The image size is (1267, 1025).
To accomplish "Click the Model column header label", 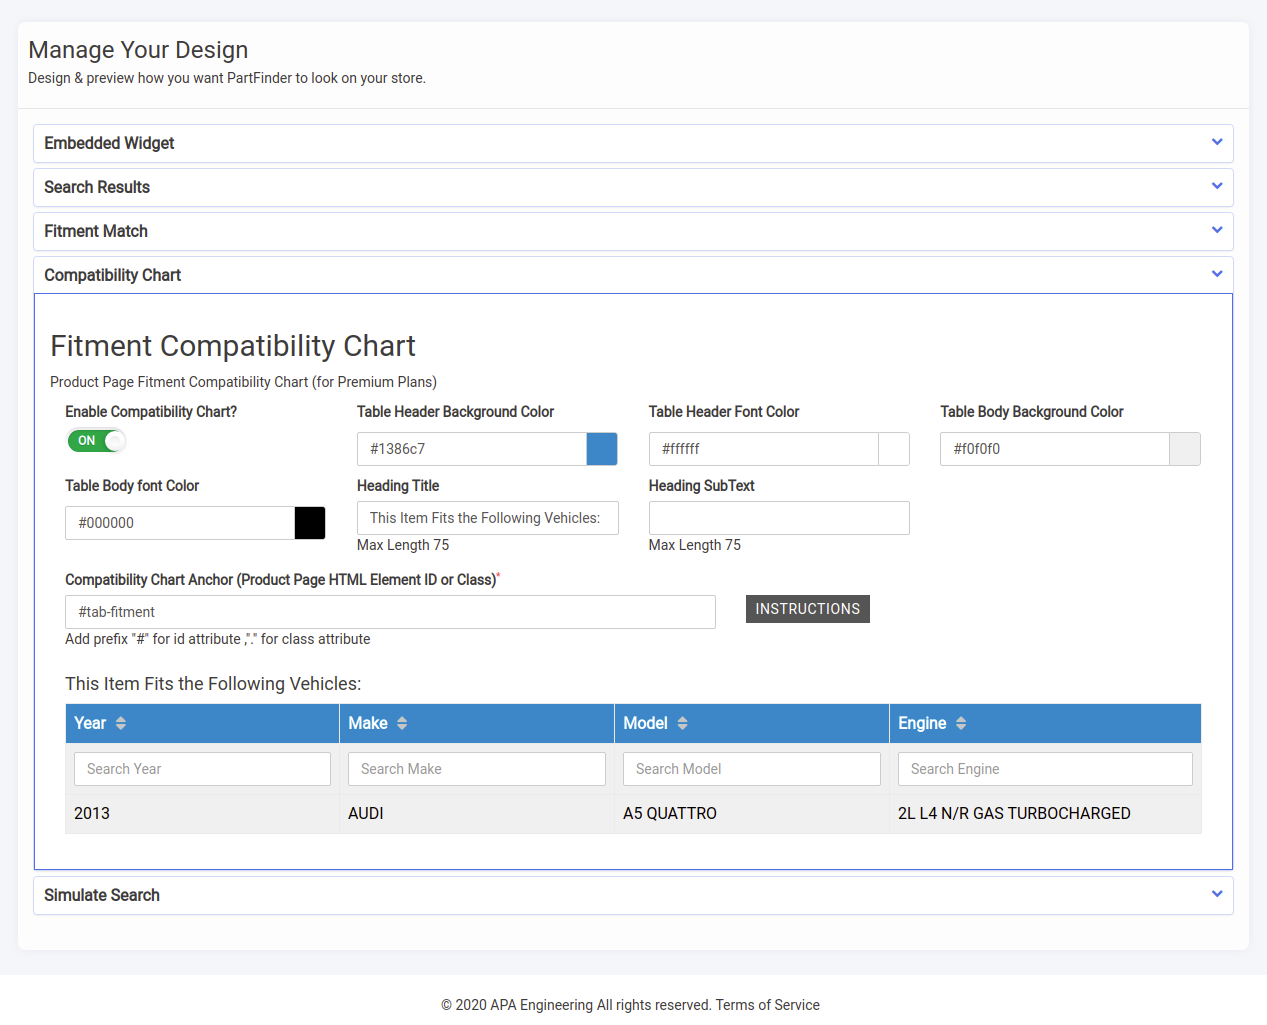I will point(646,723).
